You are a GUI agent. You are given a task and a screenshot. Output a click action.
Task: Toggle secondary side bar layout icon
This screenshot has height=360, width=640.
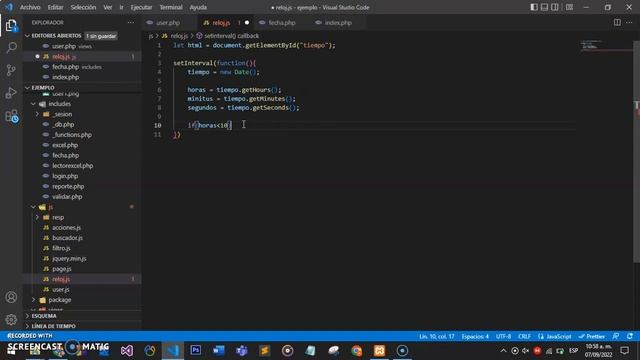click(x=555, y=7)
